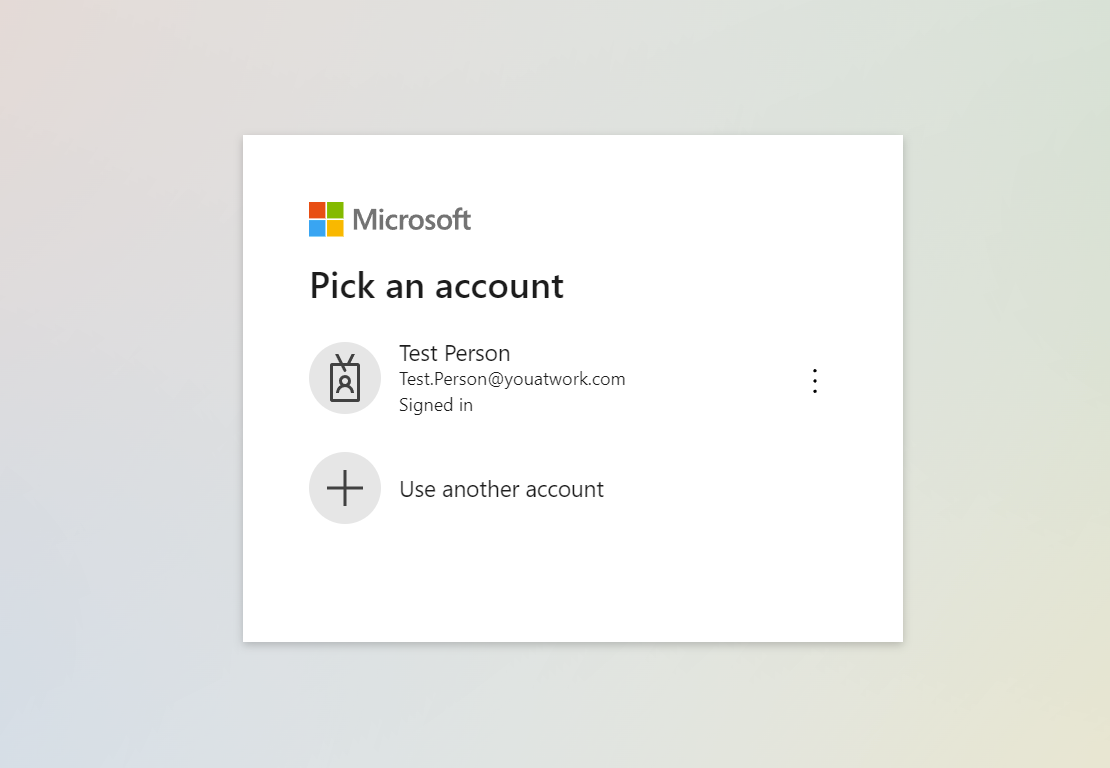Click the plus icon for another account

[x=345, y=488]
